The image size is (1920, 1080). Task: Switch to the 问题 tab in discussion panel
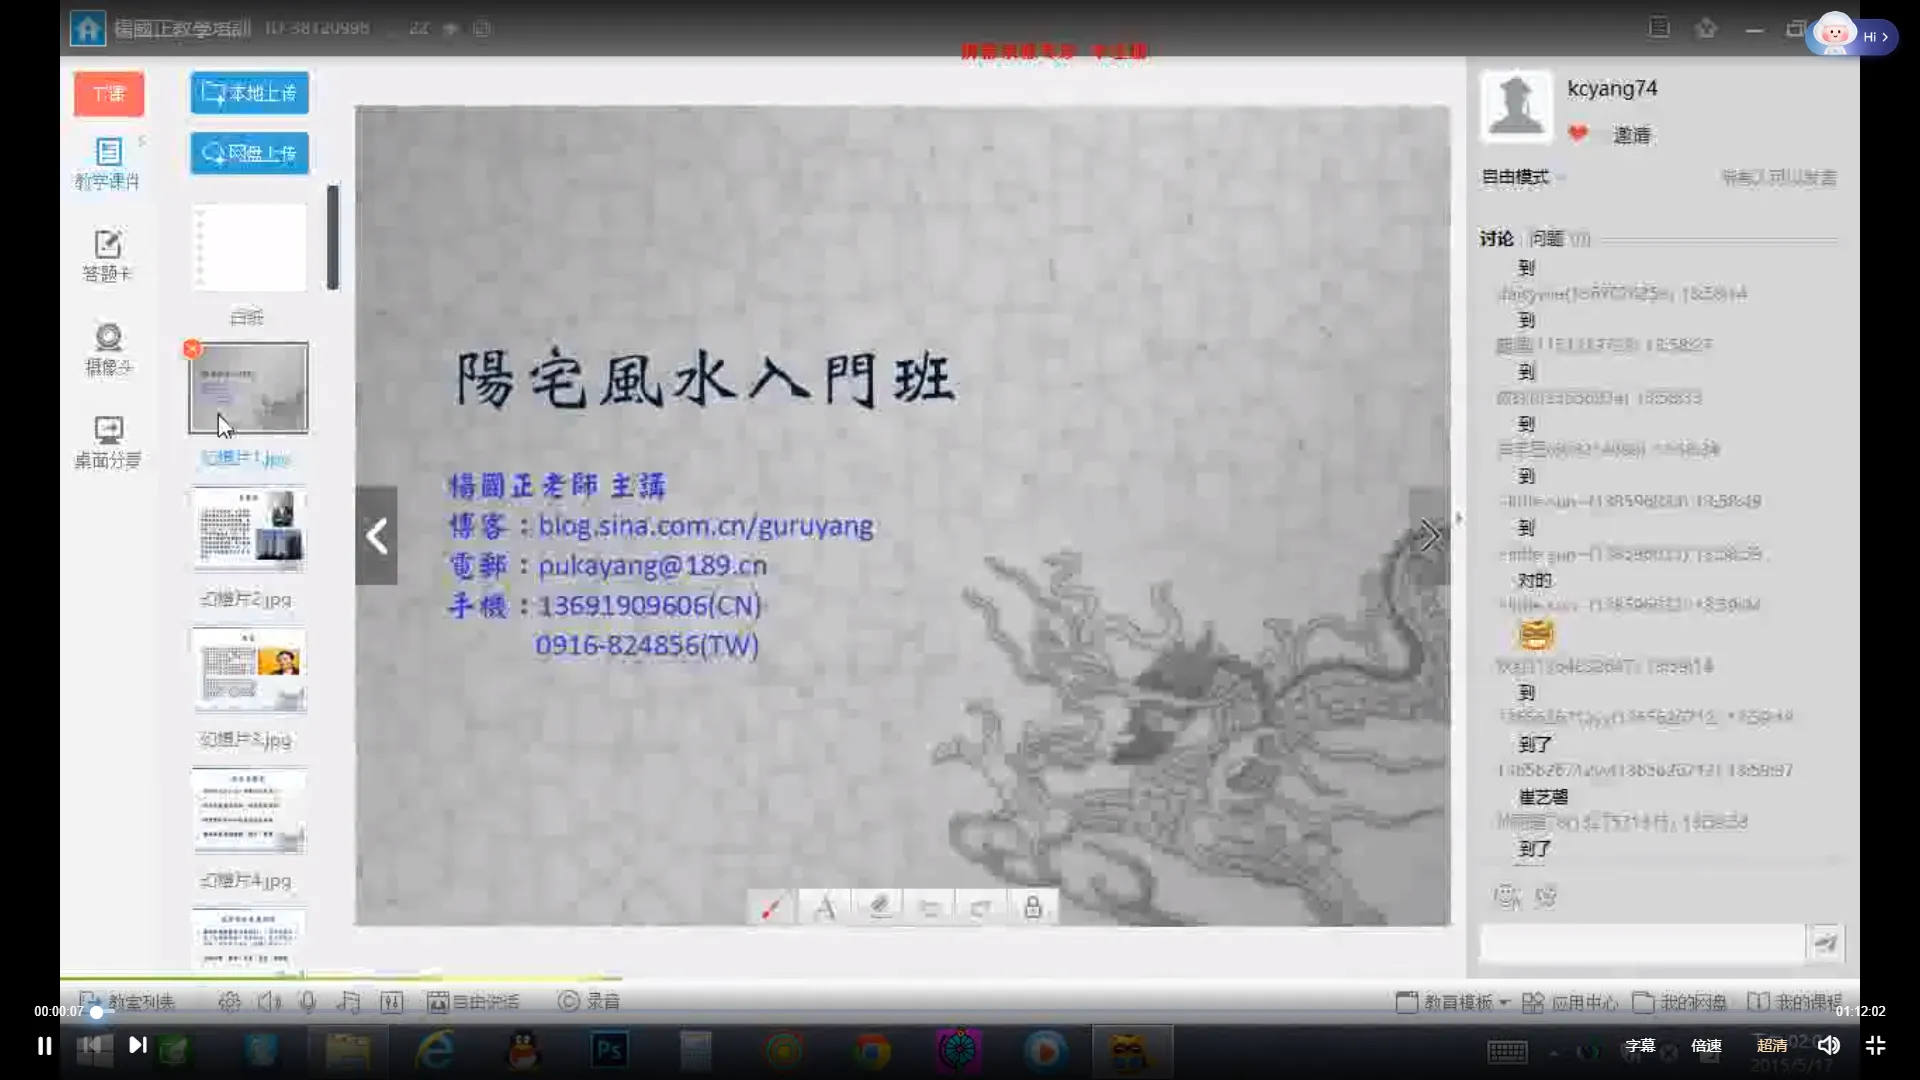(1548, 239)
